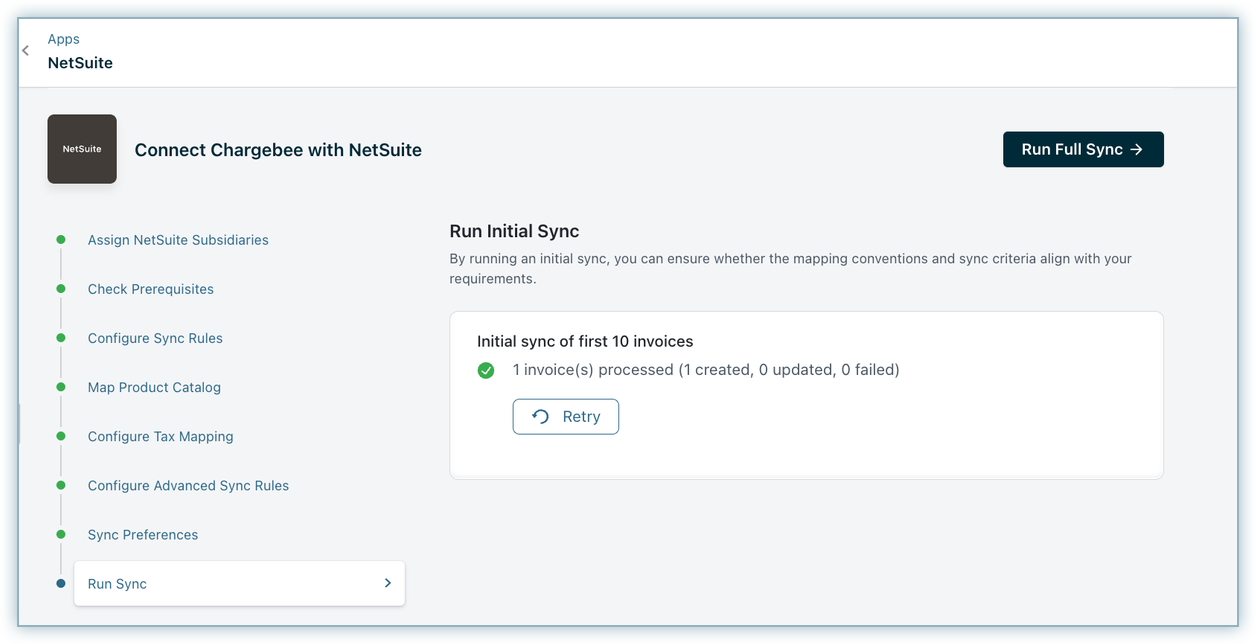The width and height of the screenshot is (1256, 644).
Task: Click the Retry button
Action: tap(565, 417)
